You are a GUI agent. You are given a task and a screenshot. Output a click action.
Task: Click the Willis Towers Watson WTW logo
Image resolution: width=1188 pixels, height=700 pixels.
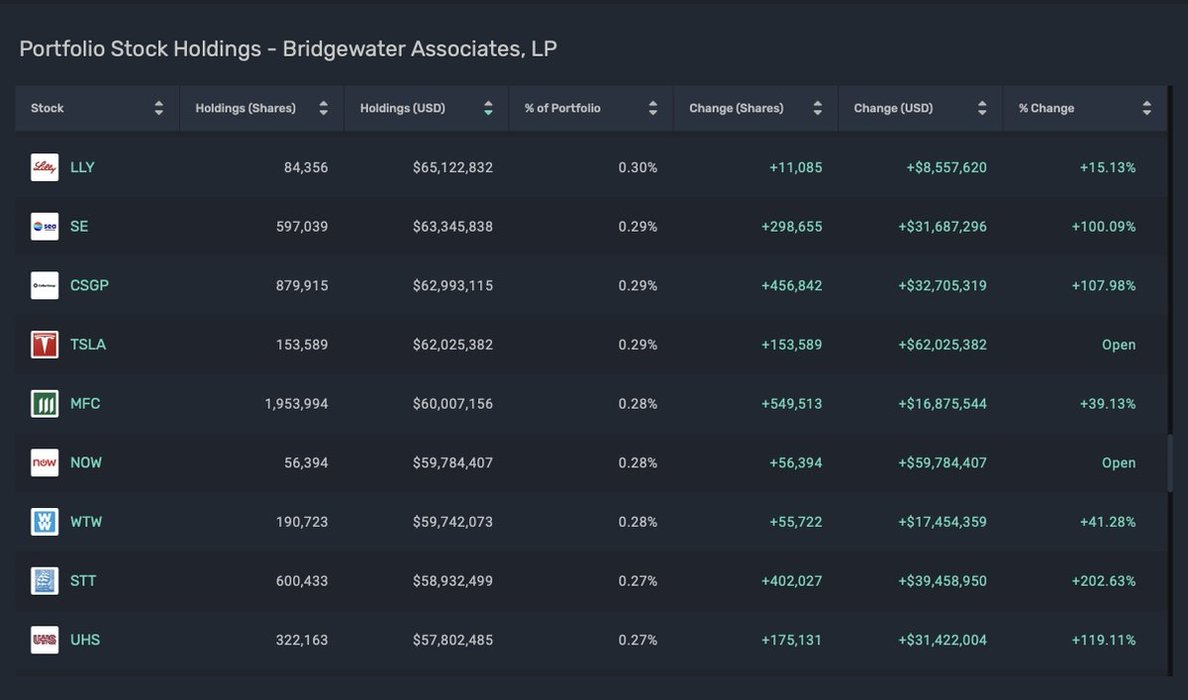click(45, 522)
